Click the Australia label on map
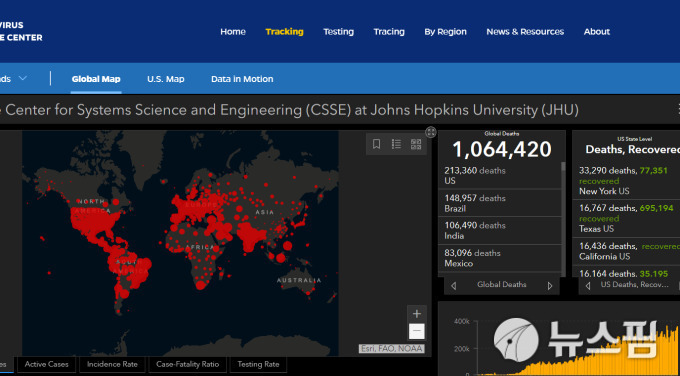 point(299,280)
